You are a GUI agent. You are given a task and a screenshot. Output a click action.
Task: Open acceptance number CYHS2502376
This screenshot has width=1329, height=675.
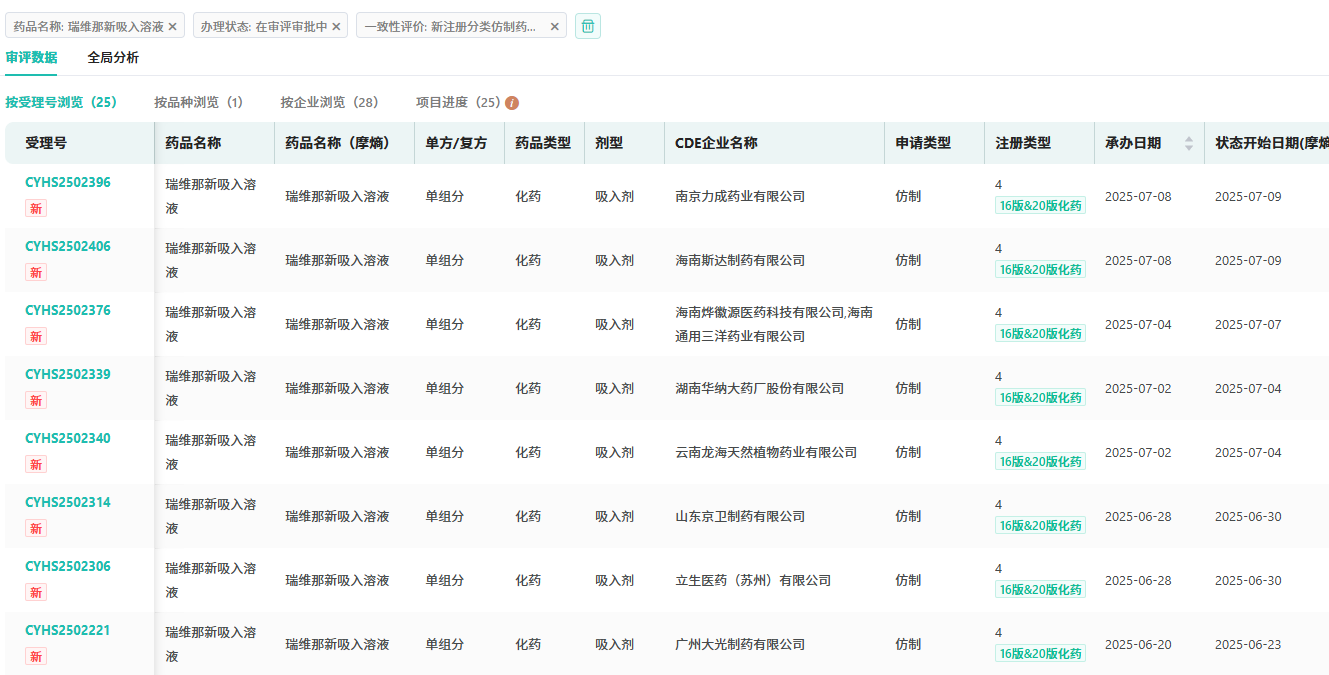tap(68, 311)
